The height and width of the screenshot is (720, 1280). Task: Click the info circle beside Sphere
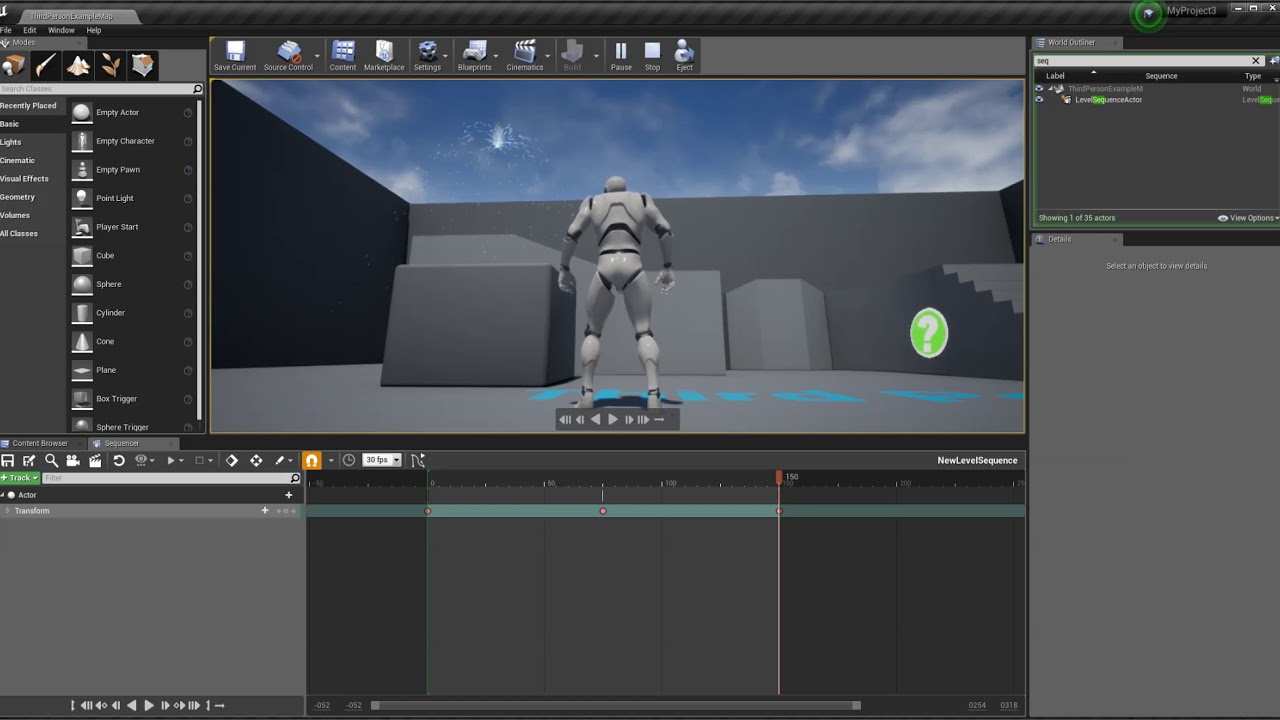point(188,285)
